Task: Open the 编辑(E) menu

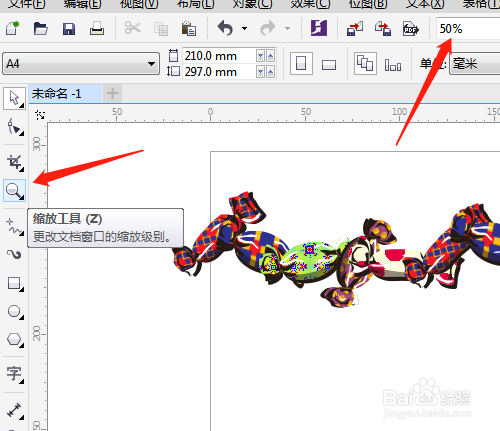Action: click(83, 4)
